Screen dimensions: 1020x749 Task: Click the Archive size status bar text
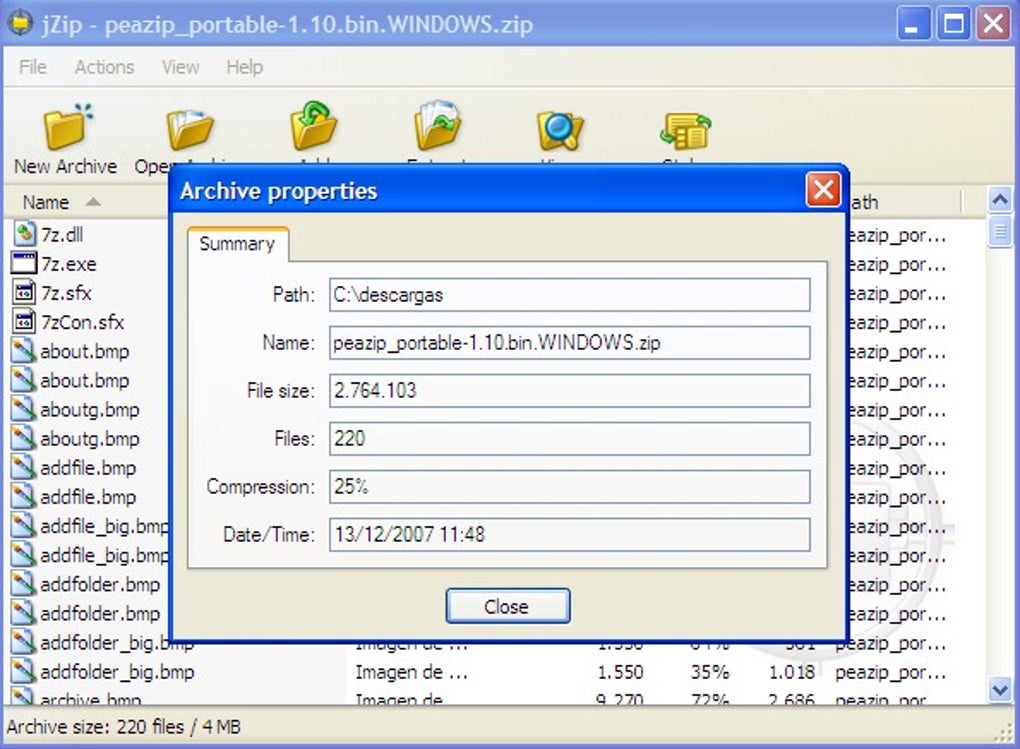(124, 726)
